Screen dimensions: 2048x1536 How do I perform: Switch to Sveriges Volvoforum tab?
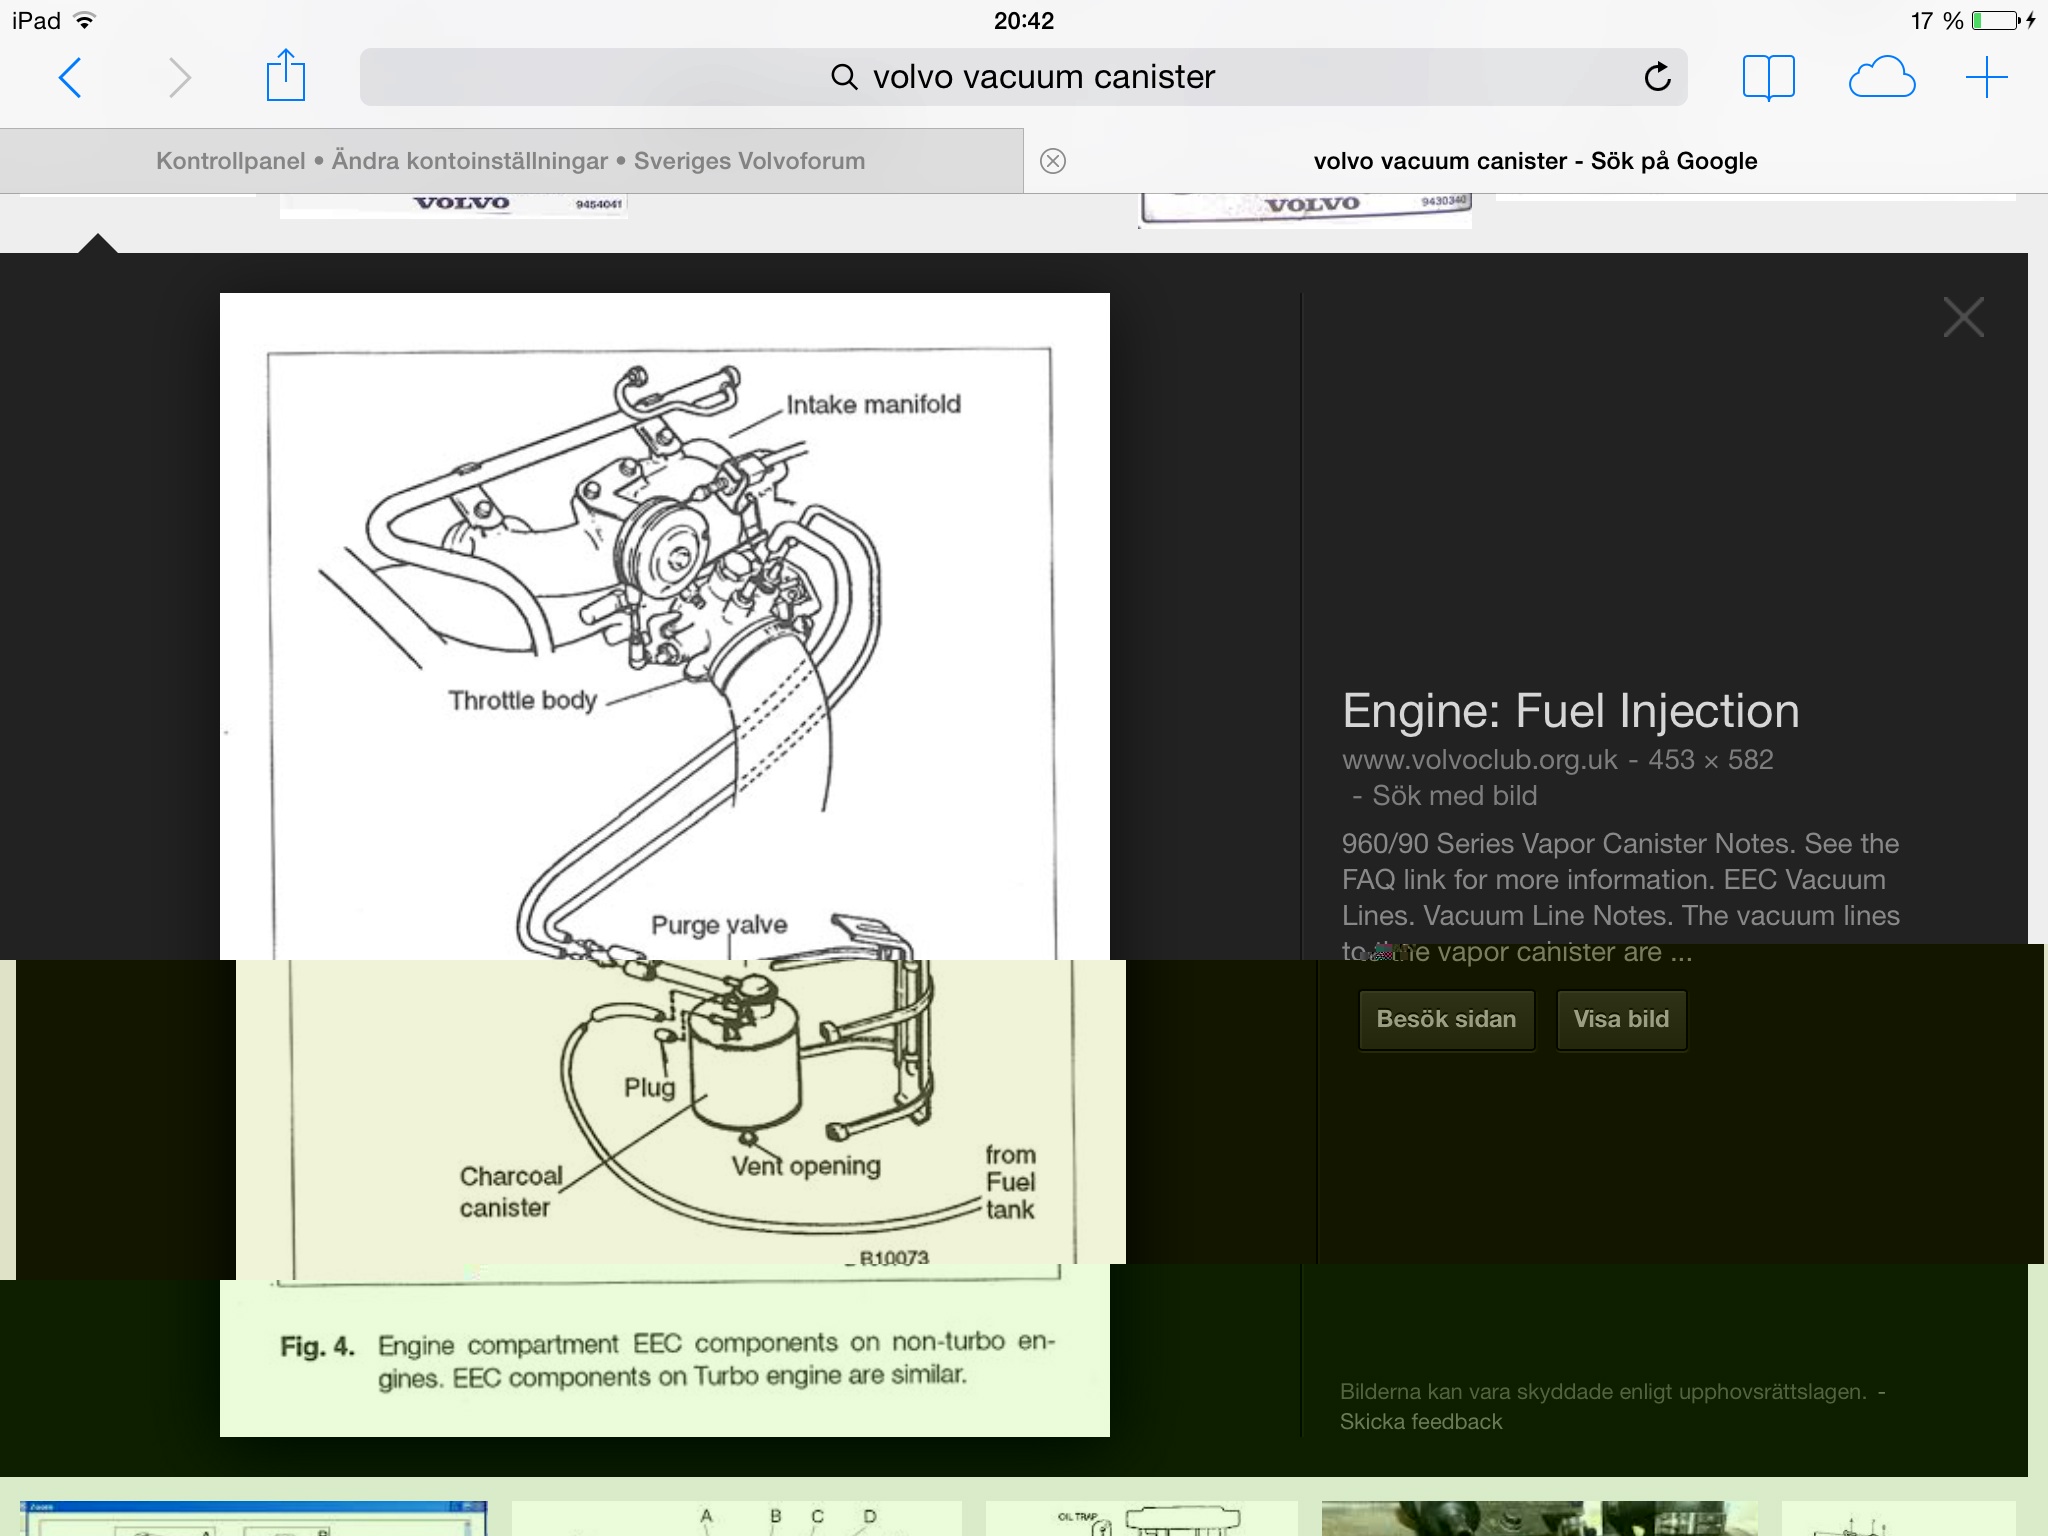[x=510, y=161]
